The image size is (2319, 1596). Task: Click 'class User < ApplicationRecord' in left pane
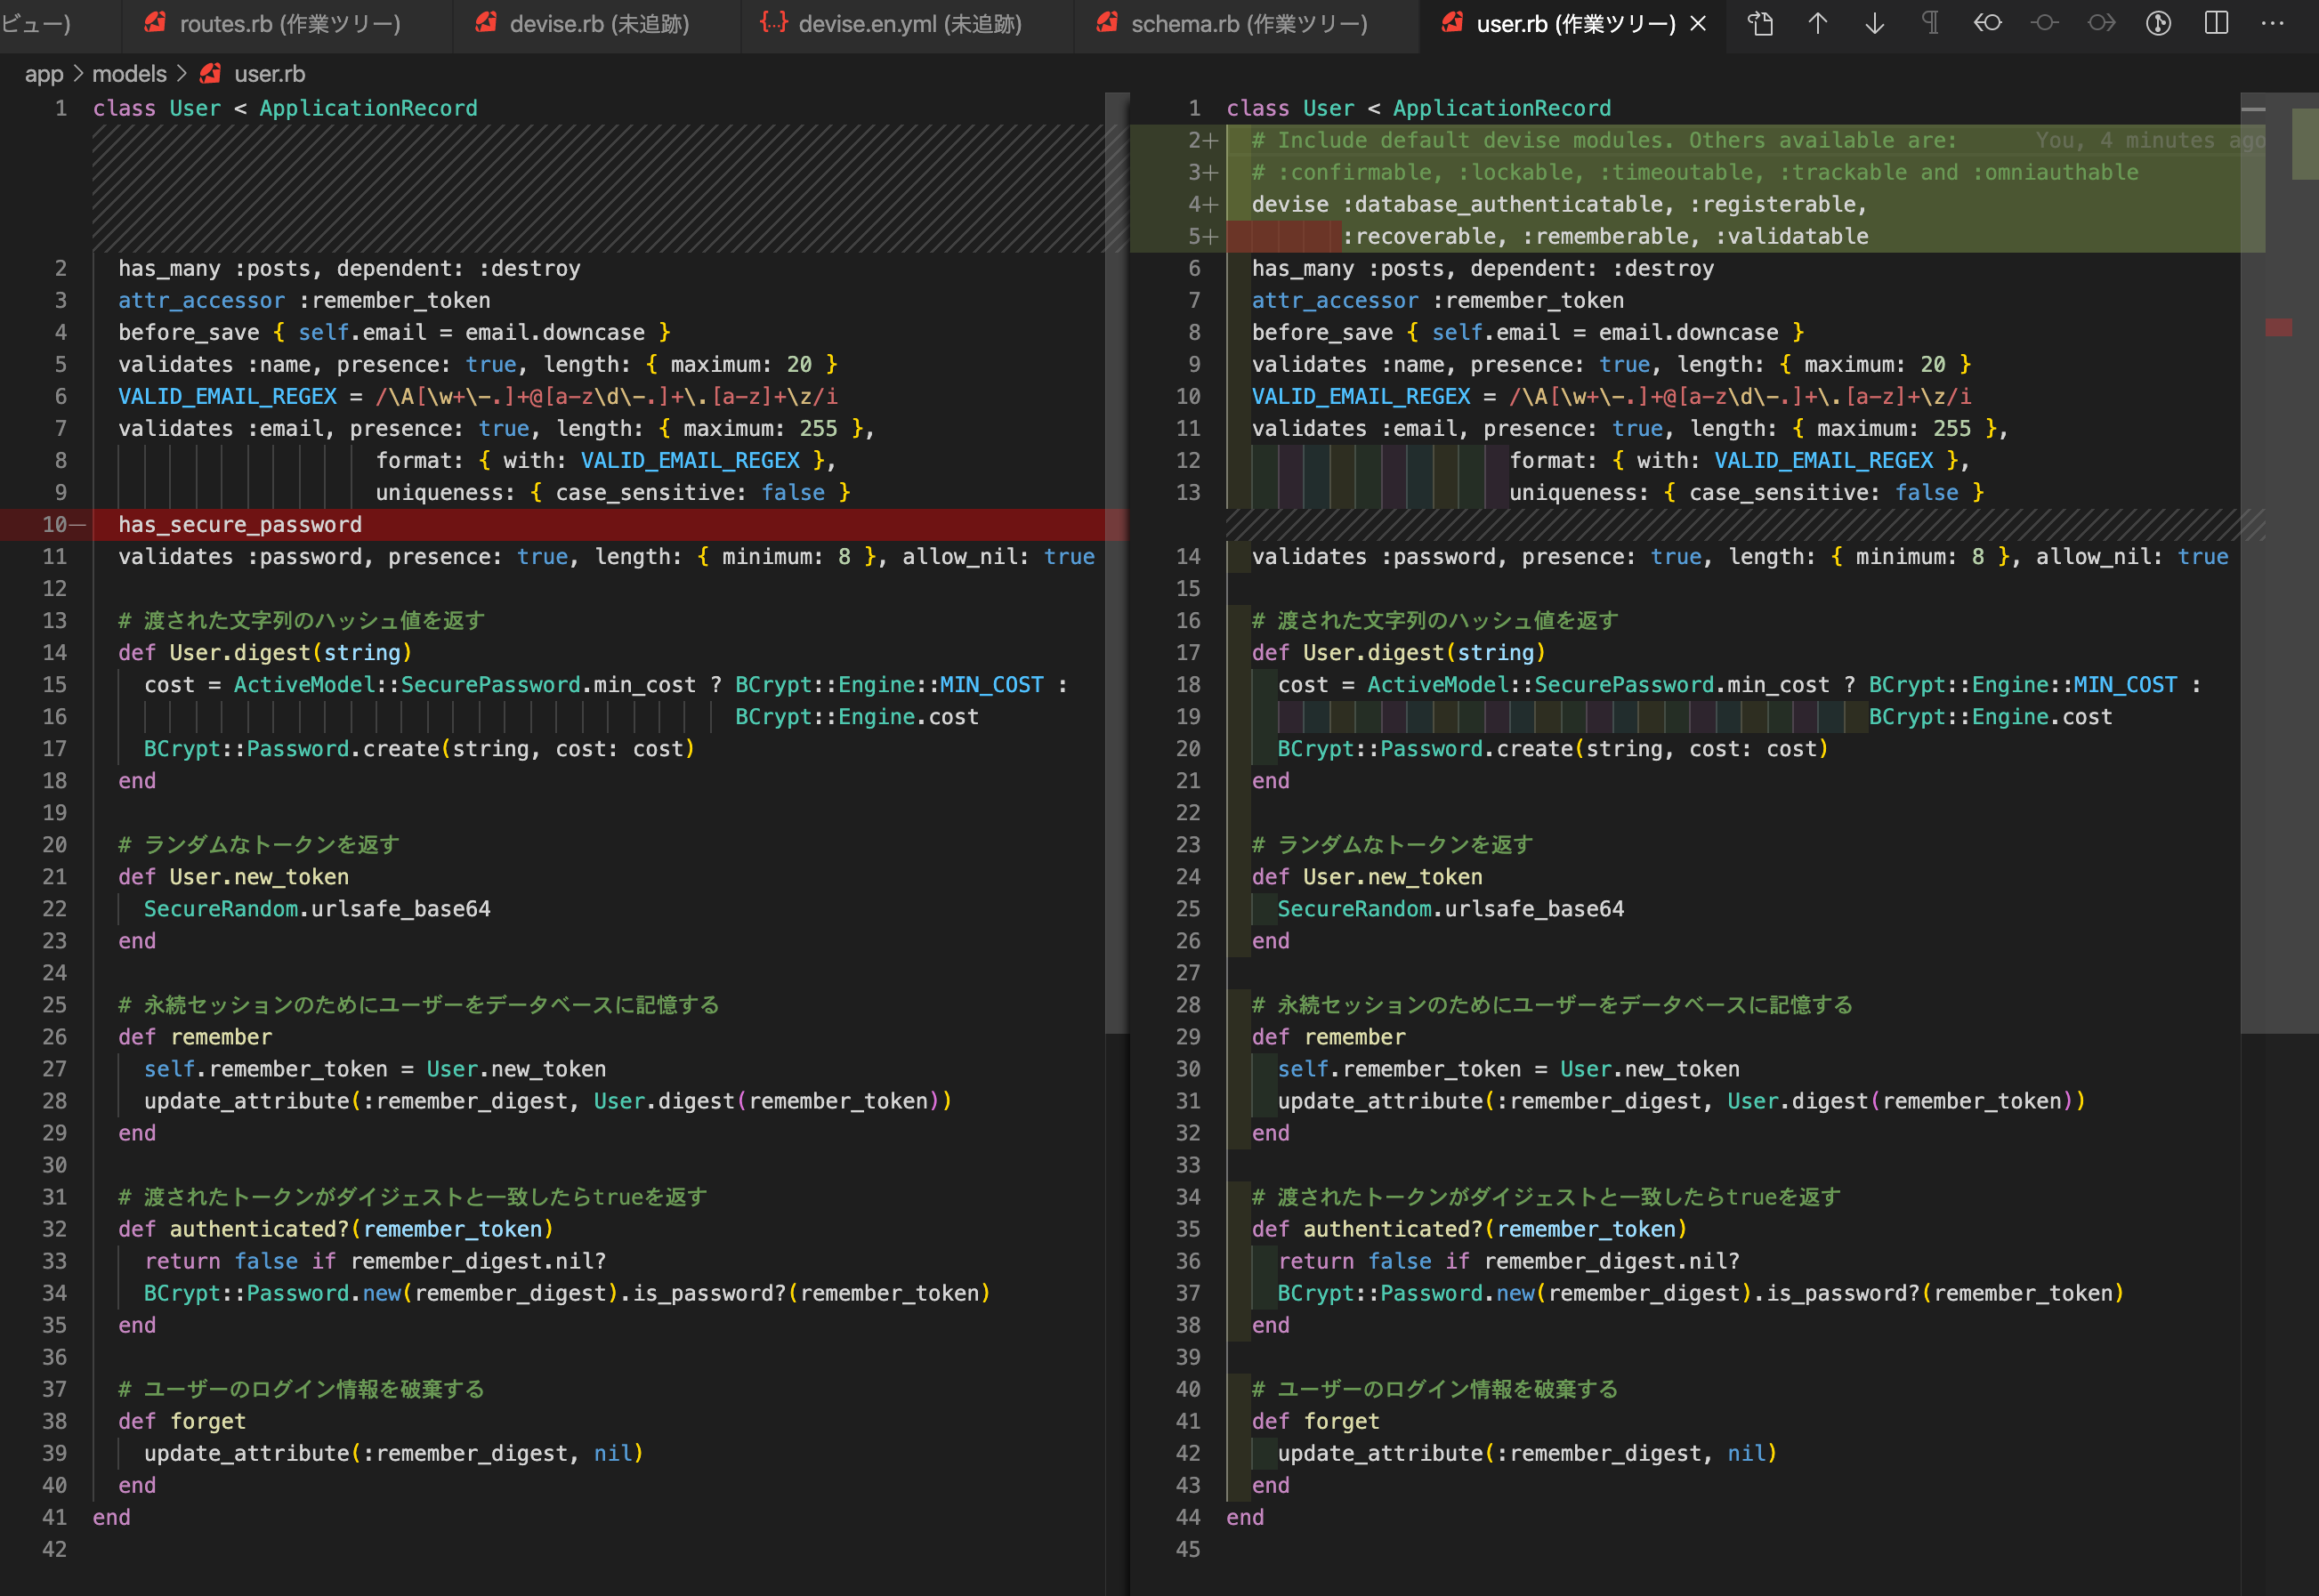tap(285, 108)
